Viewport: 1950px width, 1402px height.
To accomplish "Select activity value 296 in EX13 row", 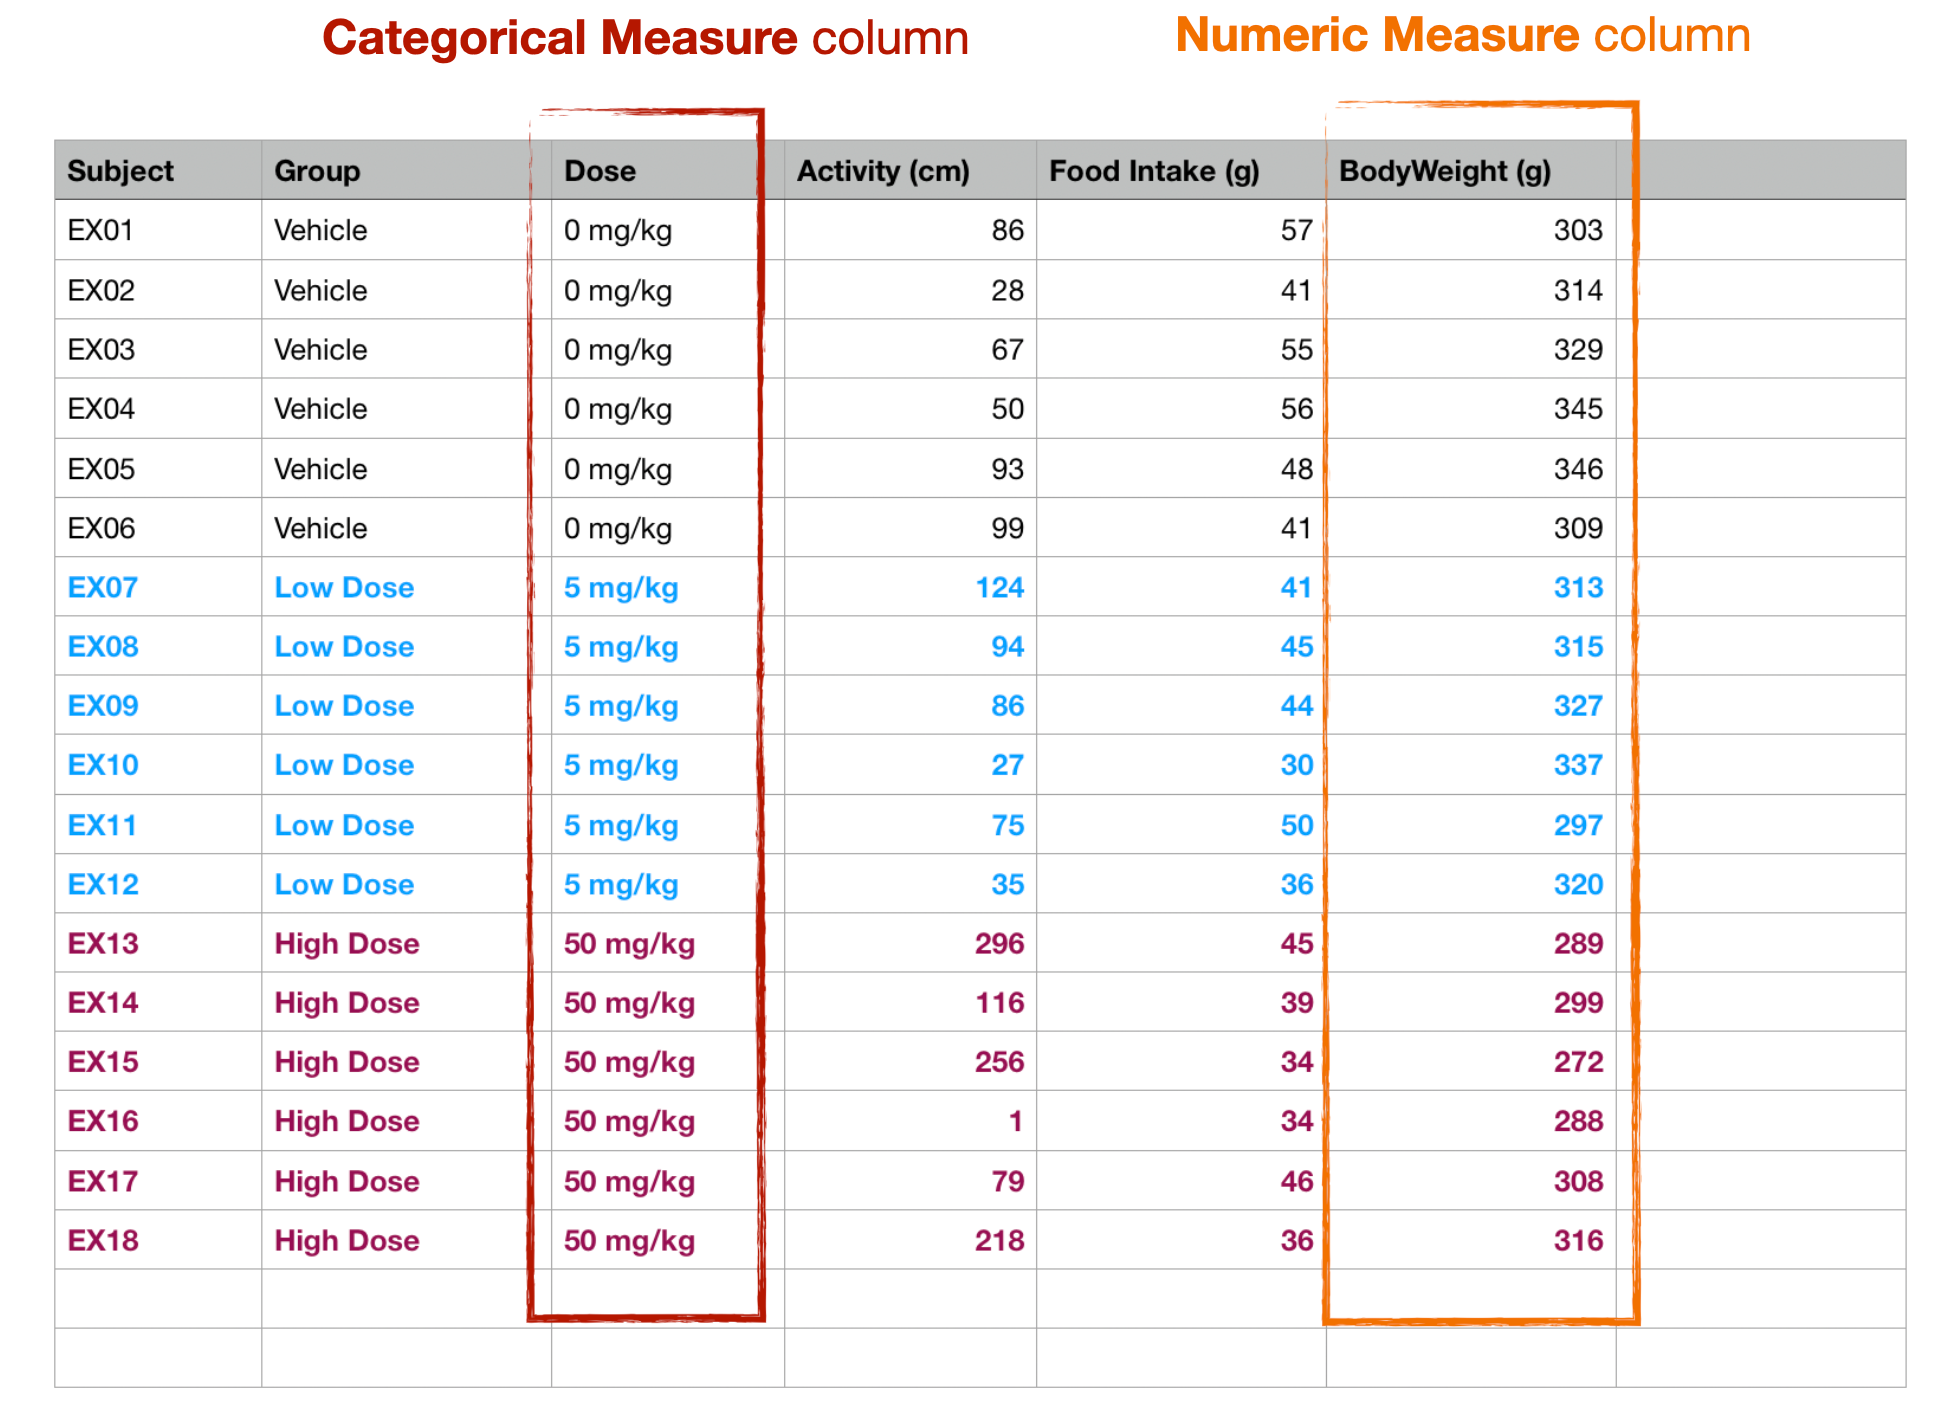I will [x=910, y=943].
